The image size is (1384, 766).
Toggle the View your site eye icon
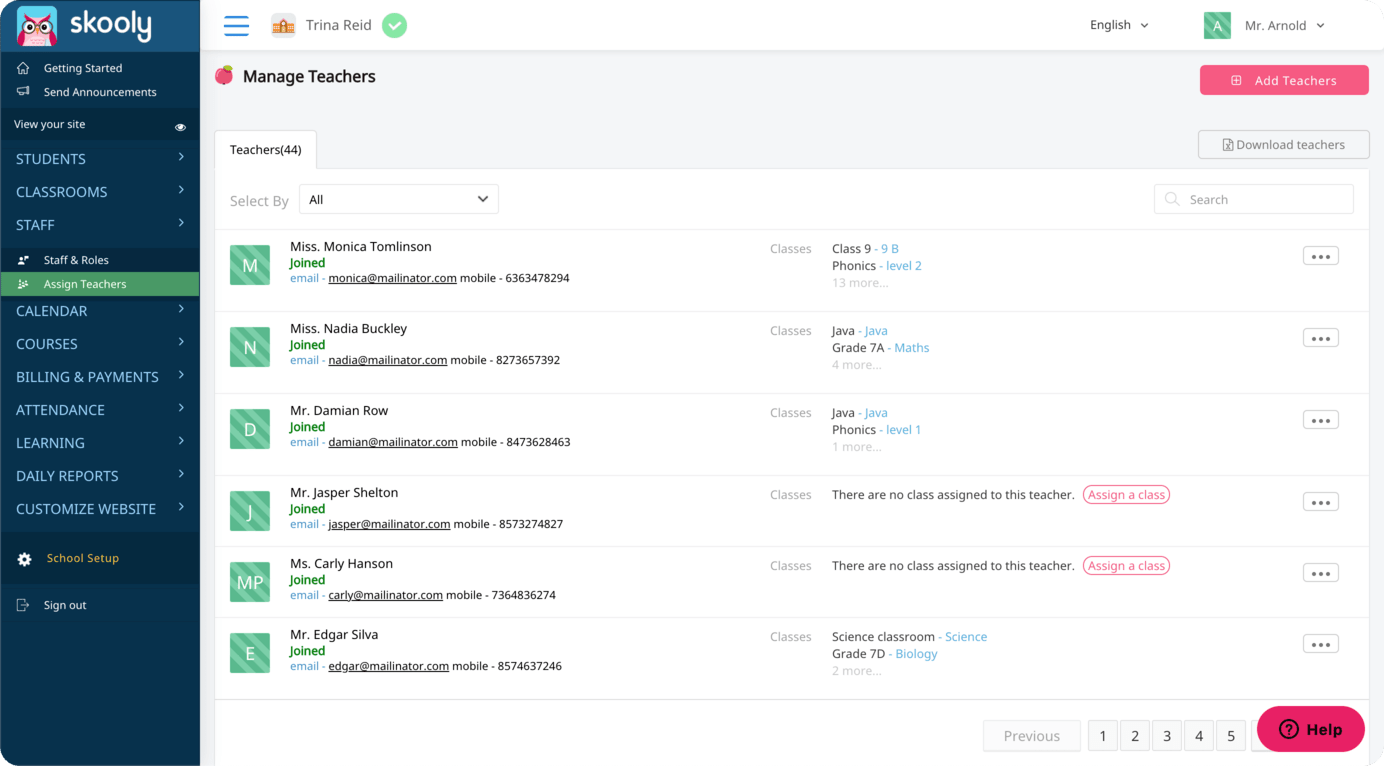(x=181, y=127)
